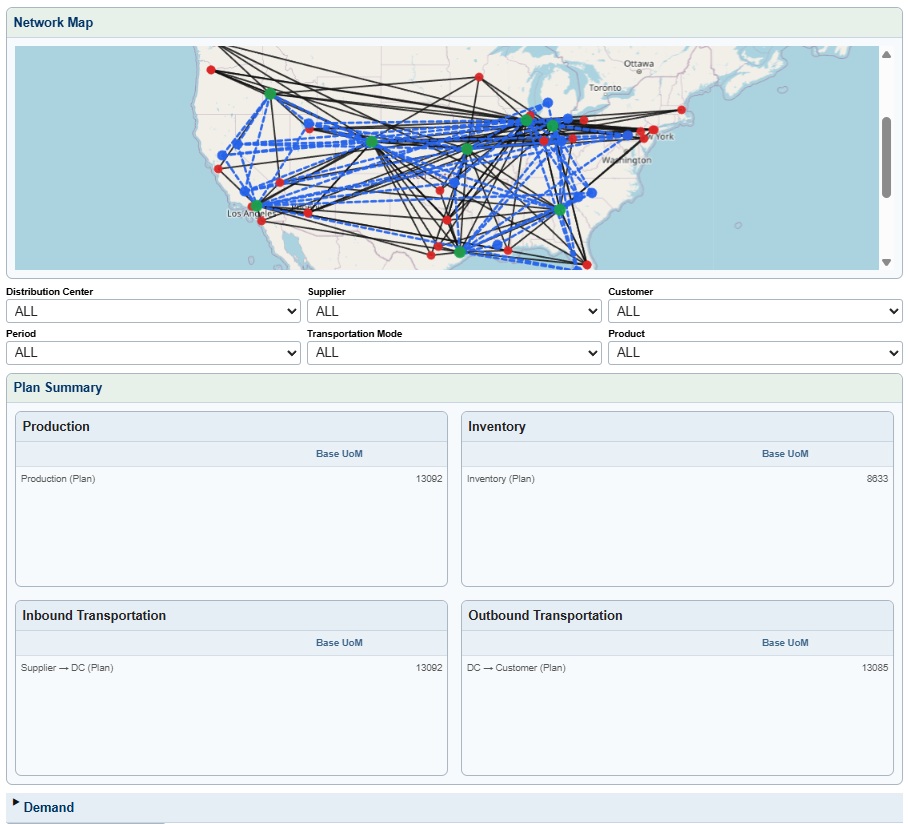Expand the Demand section

point(48,807)
